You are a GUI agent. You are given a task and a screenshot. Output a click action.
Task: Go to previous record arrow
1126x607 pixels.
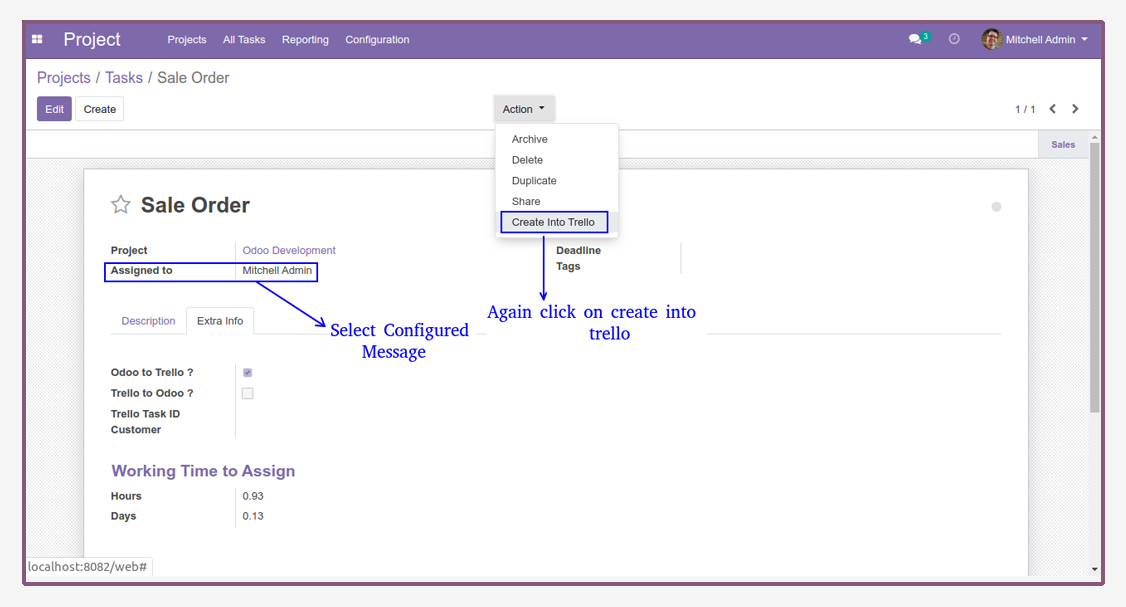point(1053,109)
